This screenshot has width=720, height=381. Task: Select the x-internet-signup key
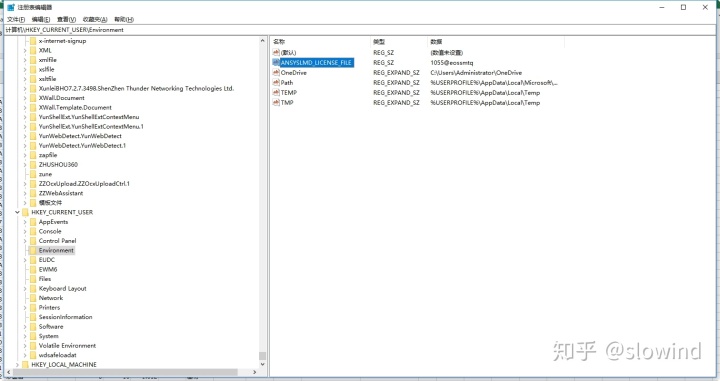coord(62,41)
